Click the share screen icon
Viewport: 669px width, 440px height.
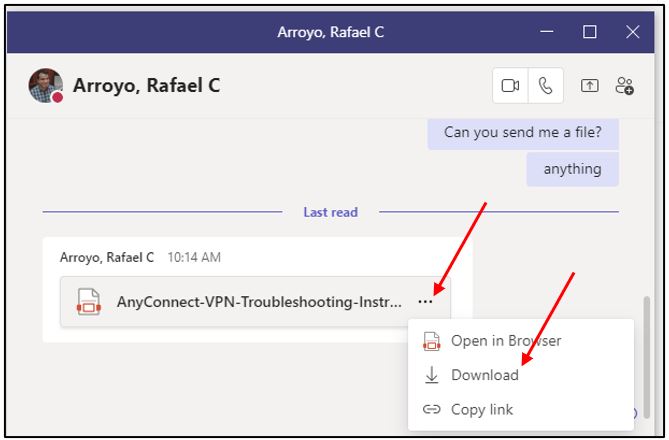tap(590, 86)
